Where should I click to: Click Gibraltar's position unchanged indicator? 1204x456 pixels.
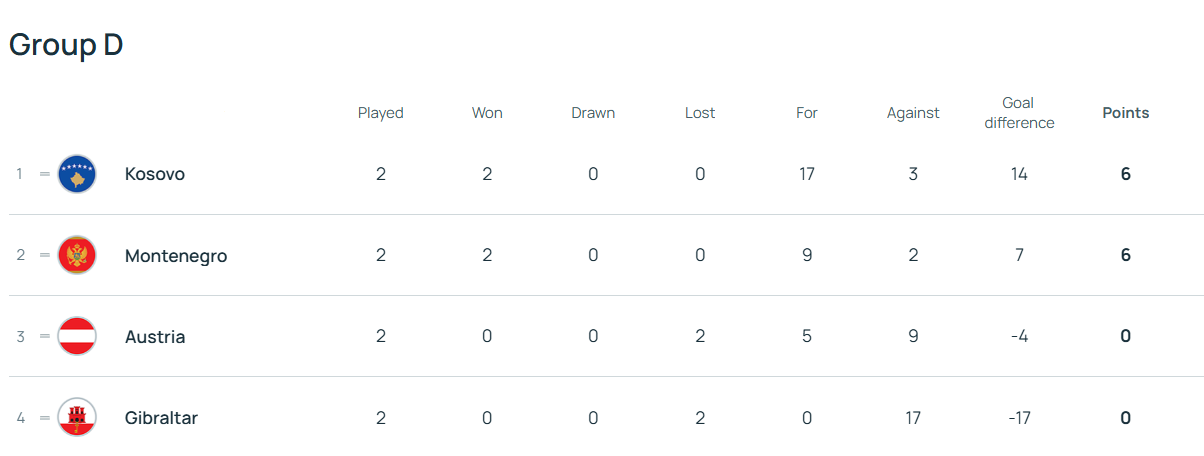pos(44,418)
